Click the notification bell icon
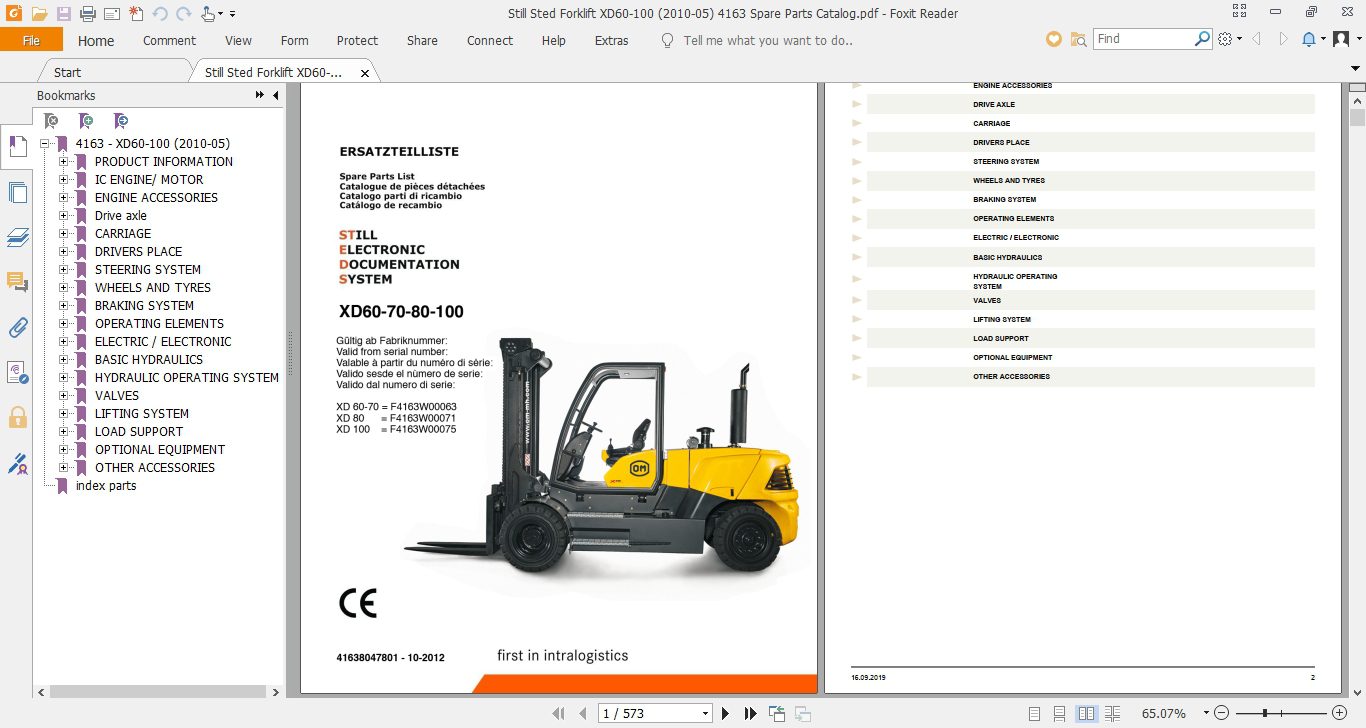 [x=1308, y=39]
